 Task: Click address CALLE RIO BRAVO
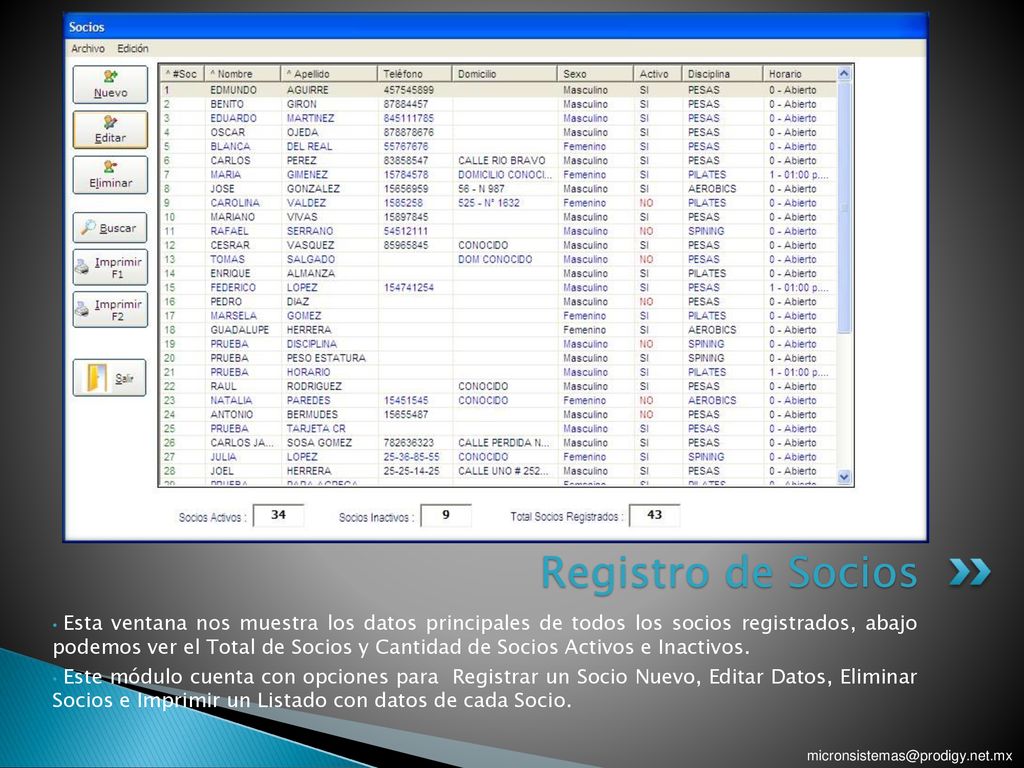[502, 161]
